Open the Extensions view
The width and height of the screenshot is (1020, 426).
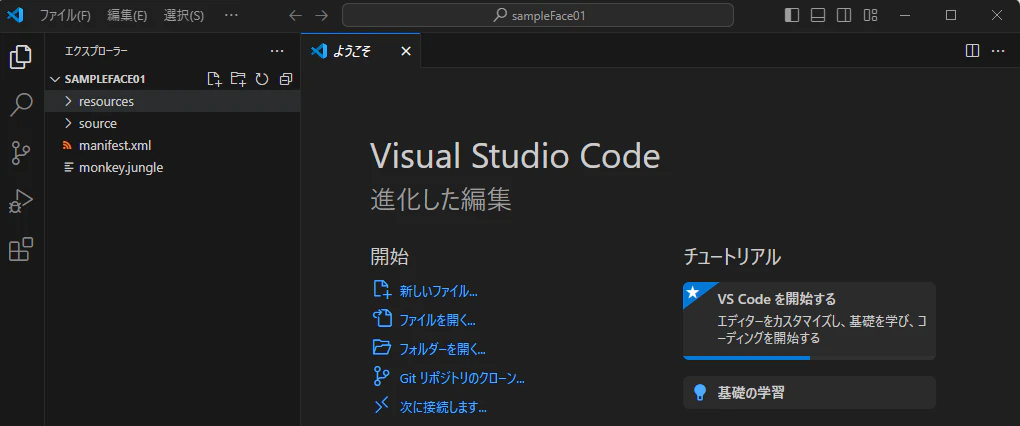(x=21, y=249)
